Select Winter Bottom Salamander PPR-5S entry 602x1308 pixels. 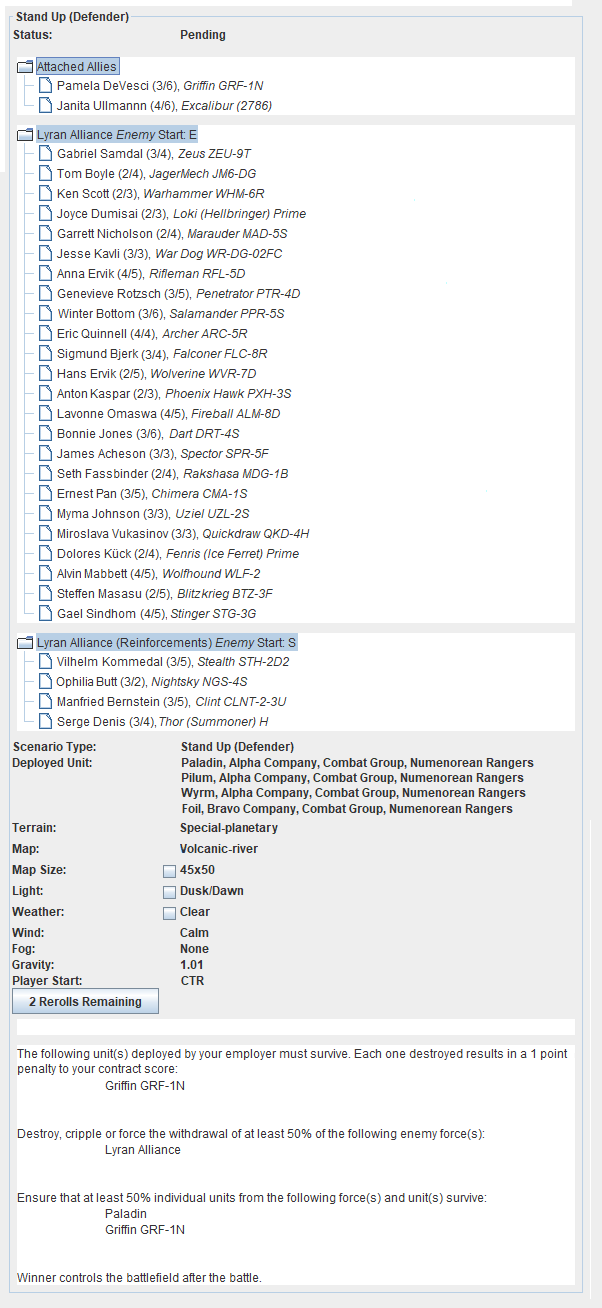click(170, 314)
